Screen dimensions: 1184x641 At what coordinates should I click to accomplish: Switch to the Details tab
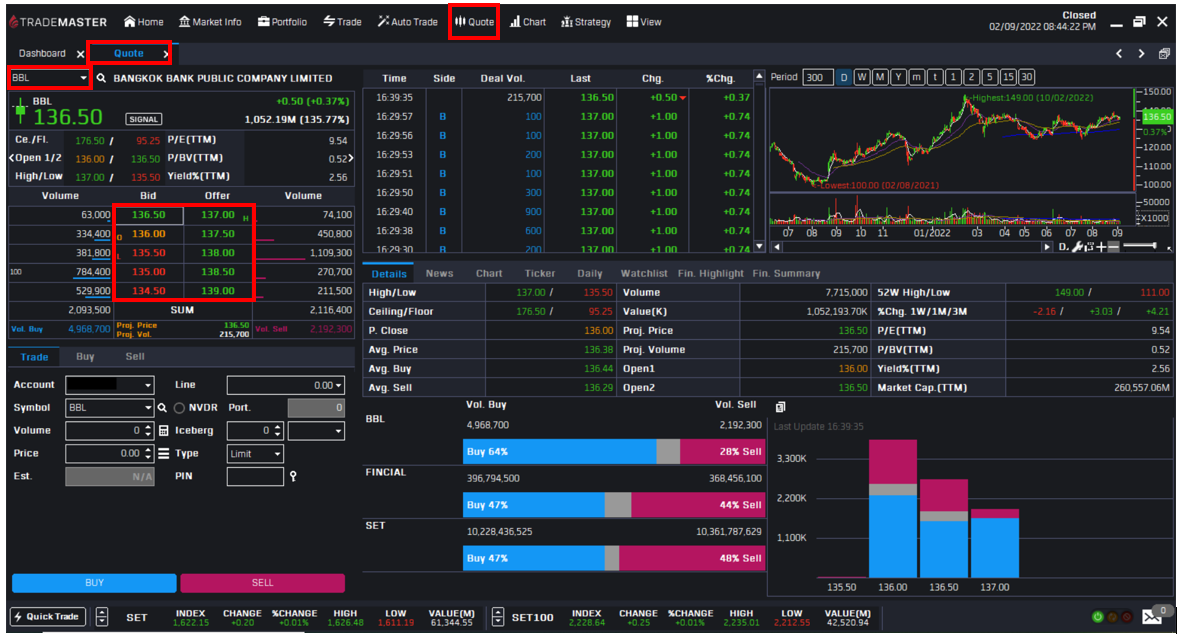point(389,274)
